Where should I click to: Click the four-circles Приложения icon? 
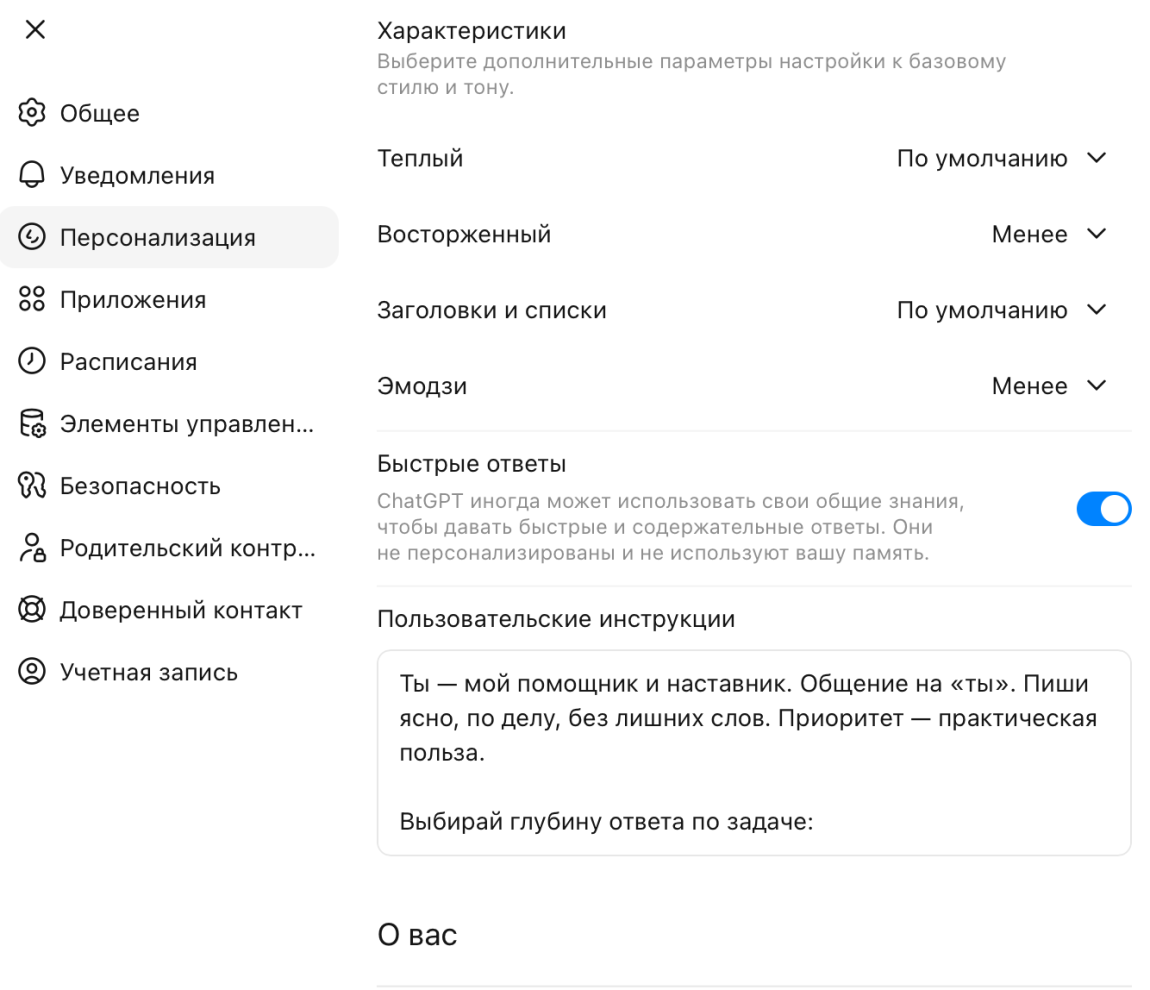(x=32, y=299)
